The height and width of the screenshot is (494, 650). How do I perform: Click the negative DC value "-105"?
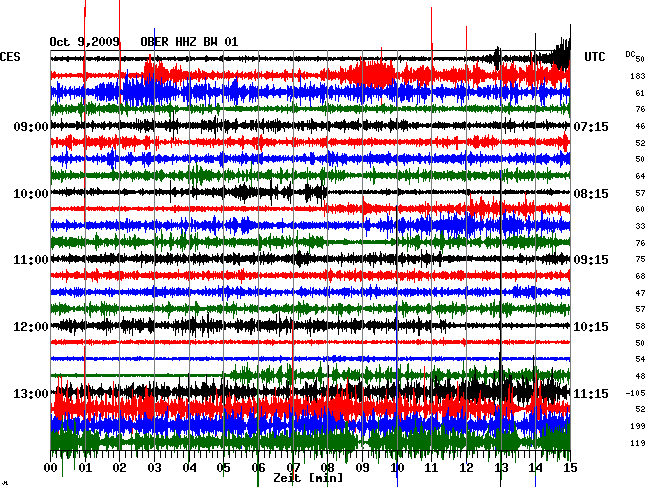click(x=635, y=393)
